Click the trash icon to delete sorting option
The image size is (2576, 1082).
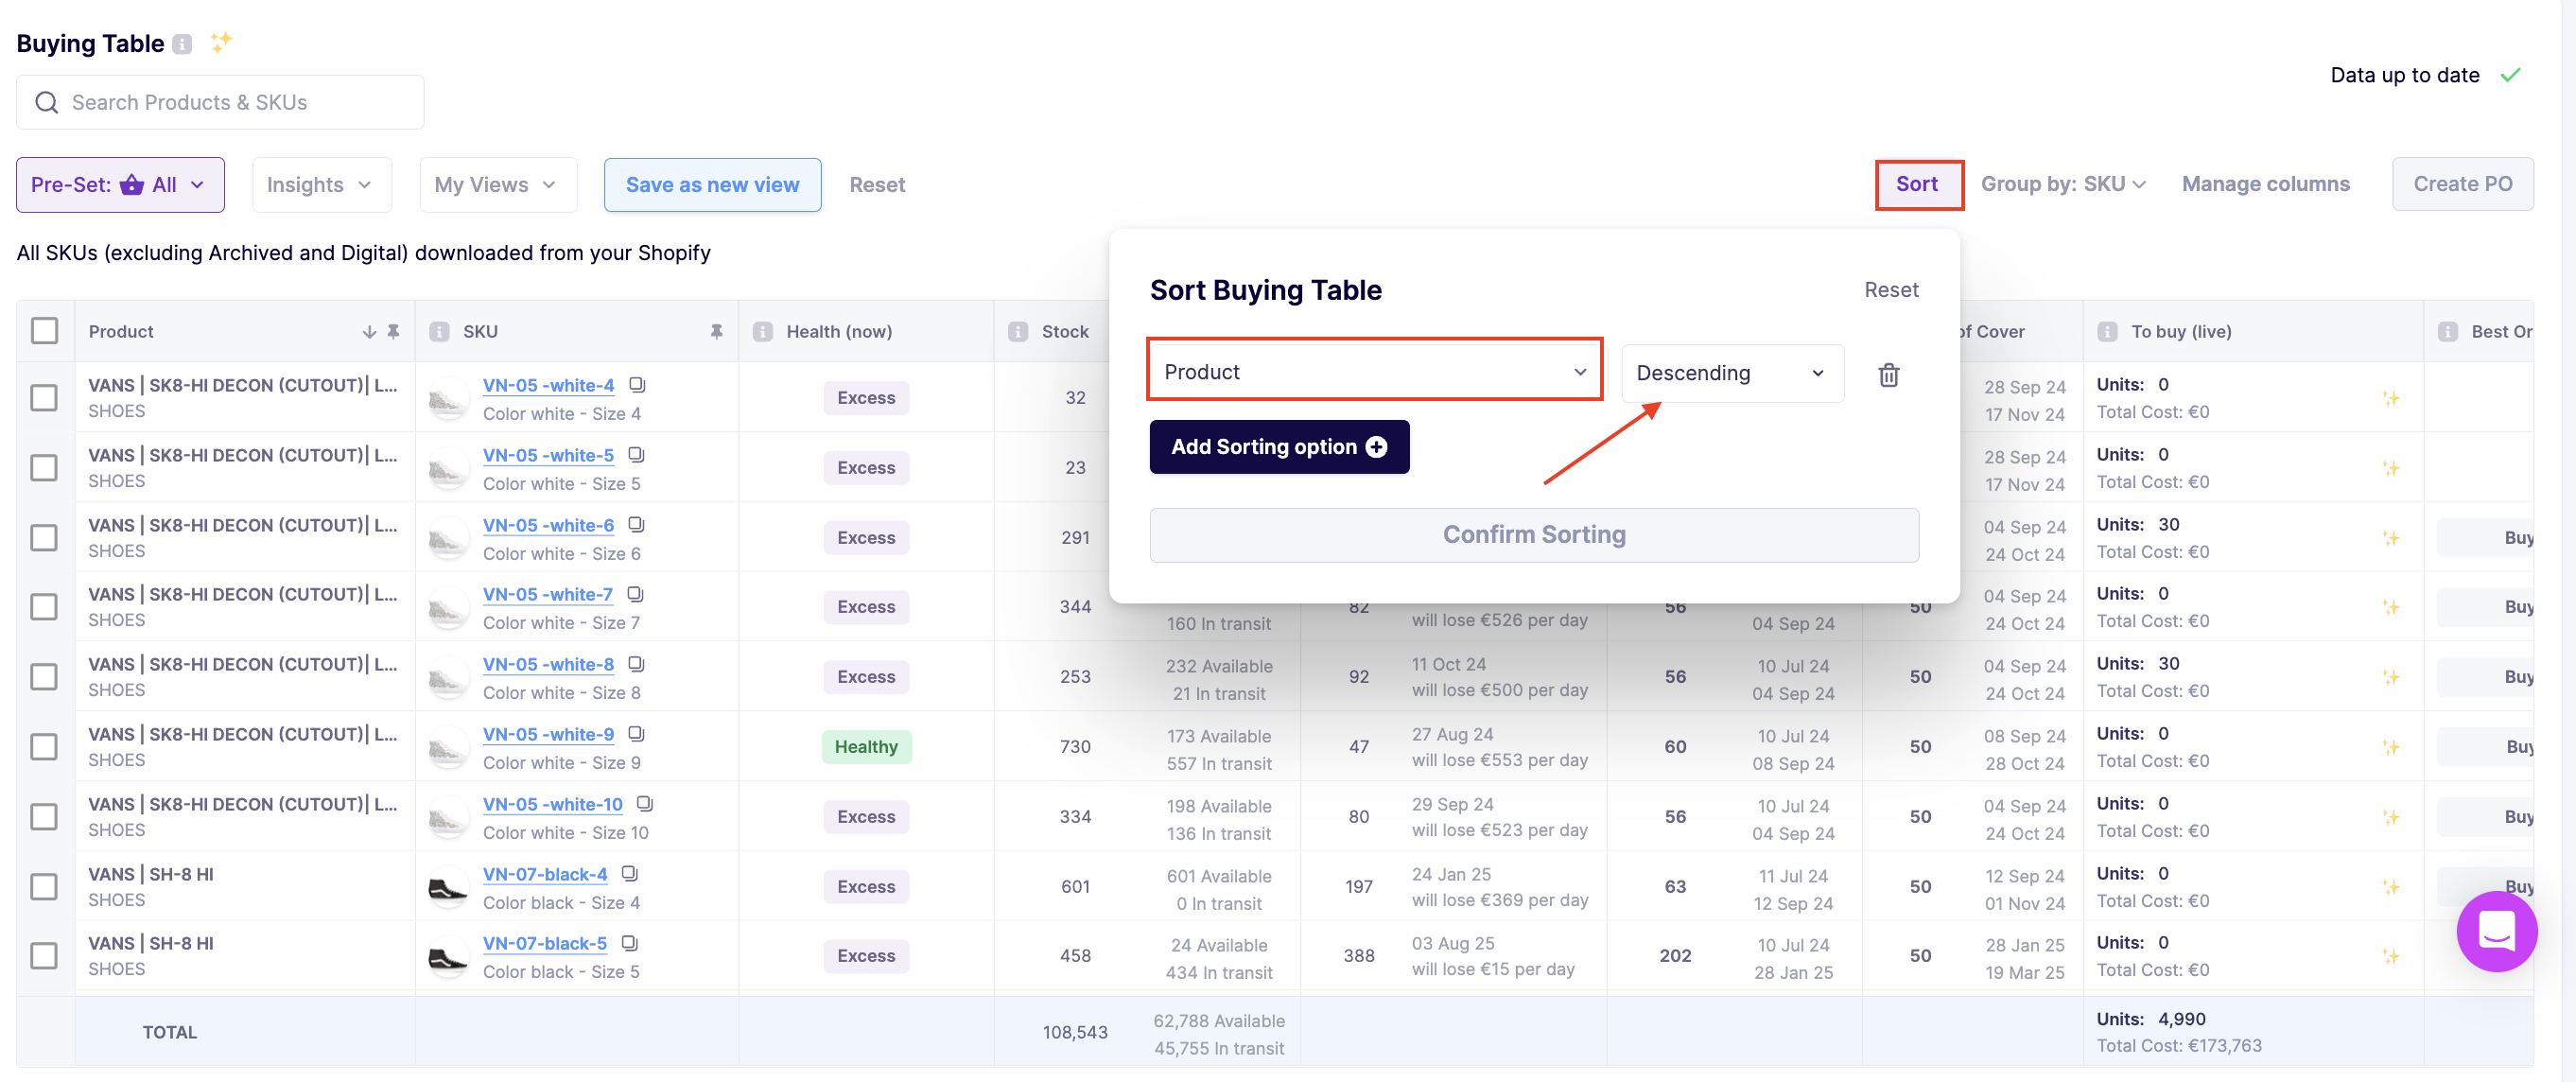tap(1888, 375)
